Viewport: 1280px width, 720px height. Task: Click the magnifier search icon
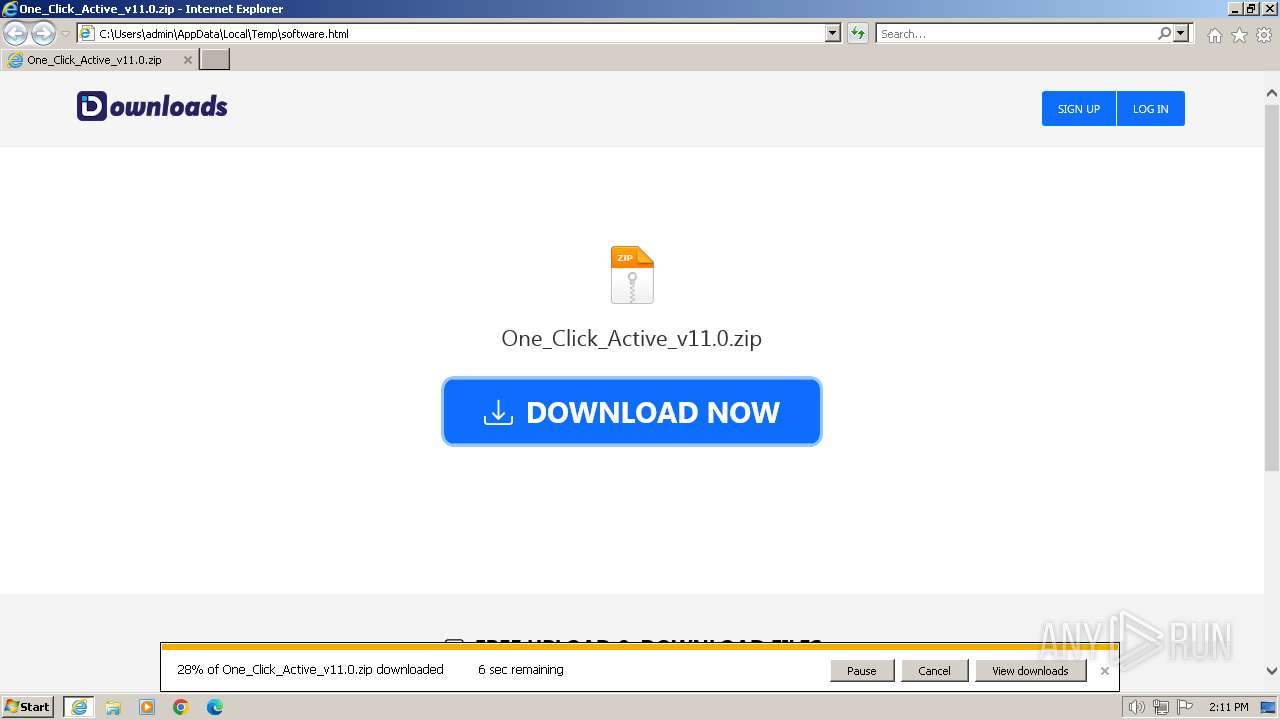tap(1164, 34)
